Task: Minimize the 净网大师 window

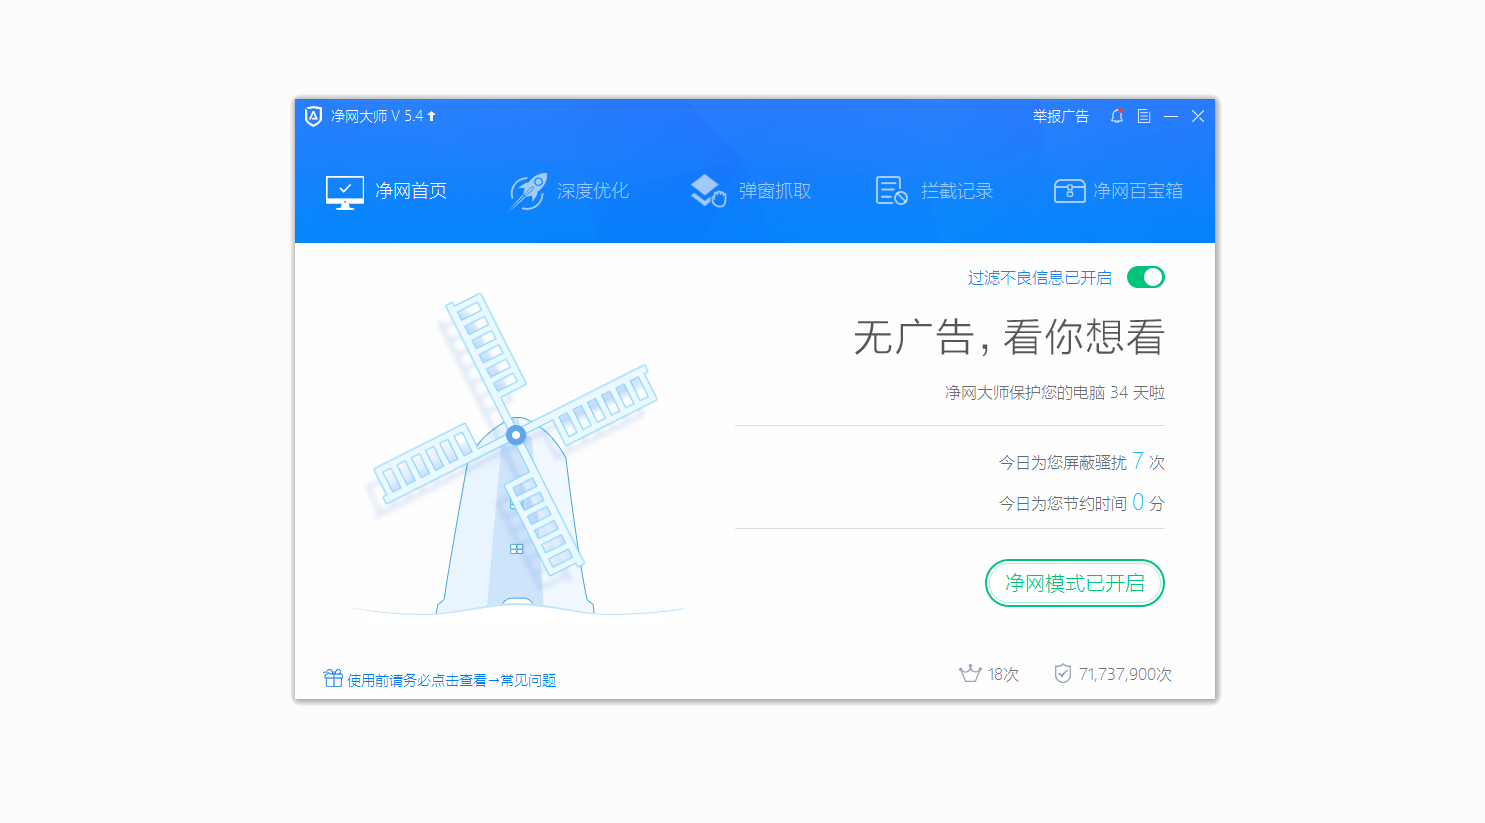Action: (1170, 116)
